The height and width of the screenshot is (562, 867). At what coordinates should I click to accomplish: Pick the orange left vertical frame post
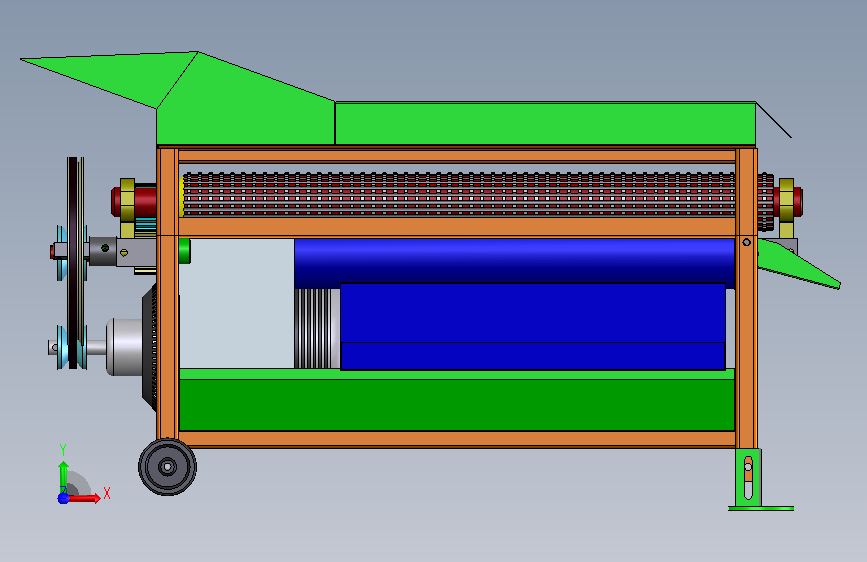point(168,293)
